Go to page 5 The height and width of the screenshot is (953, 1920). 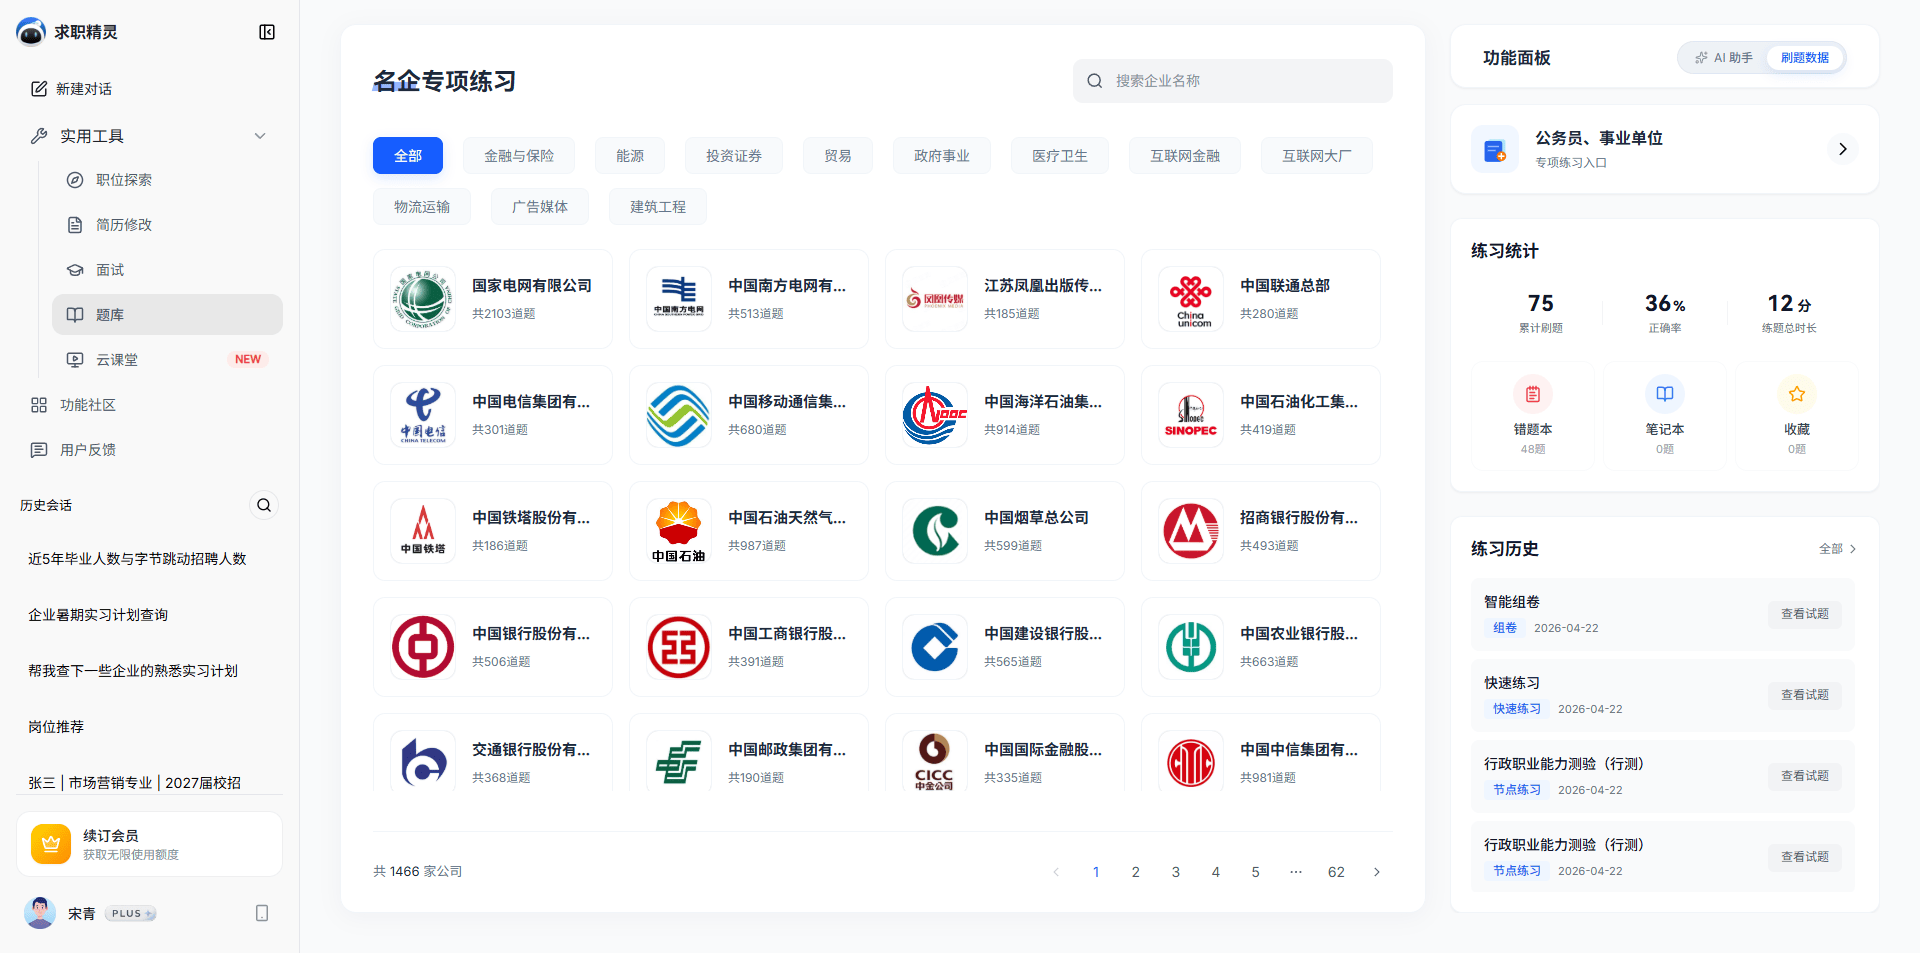1256,872
